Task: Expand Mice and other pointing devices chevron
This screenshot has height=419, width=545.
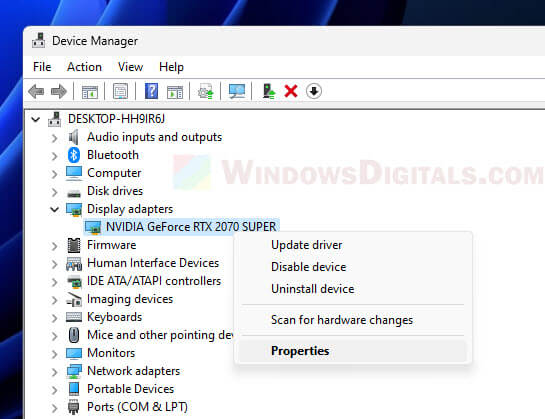Action: (x=55, y=336)
